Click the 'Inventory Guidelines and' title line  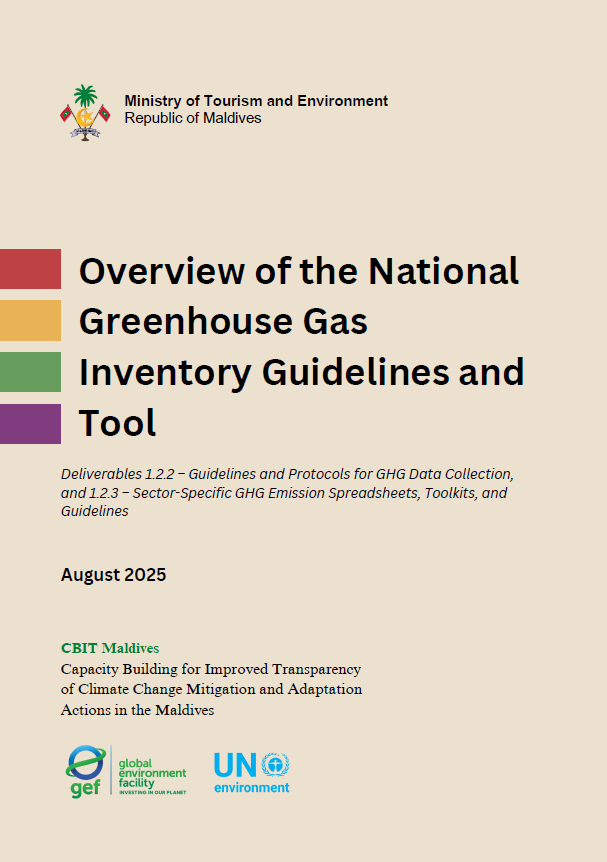(x=302, y=372)
